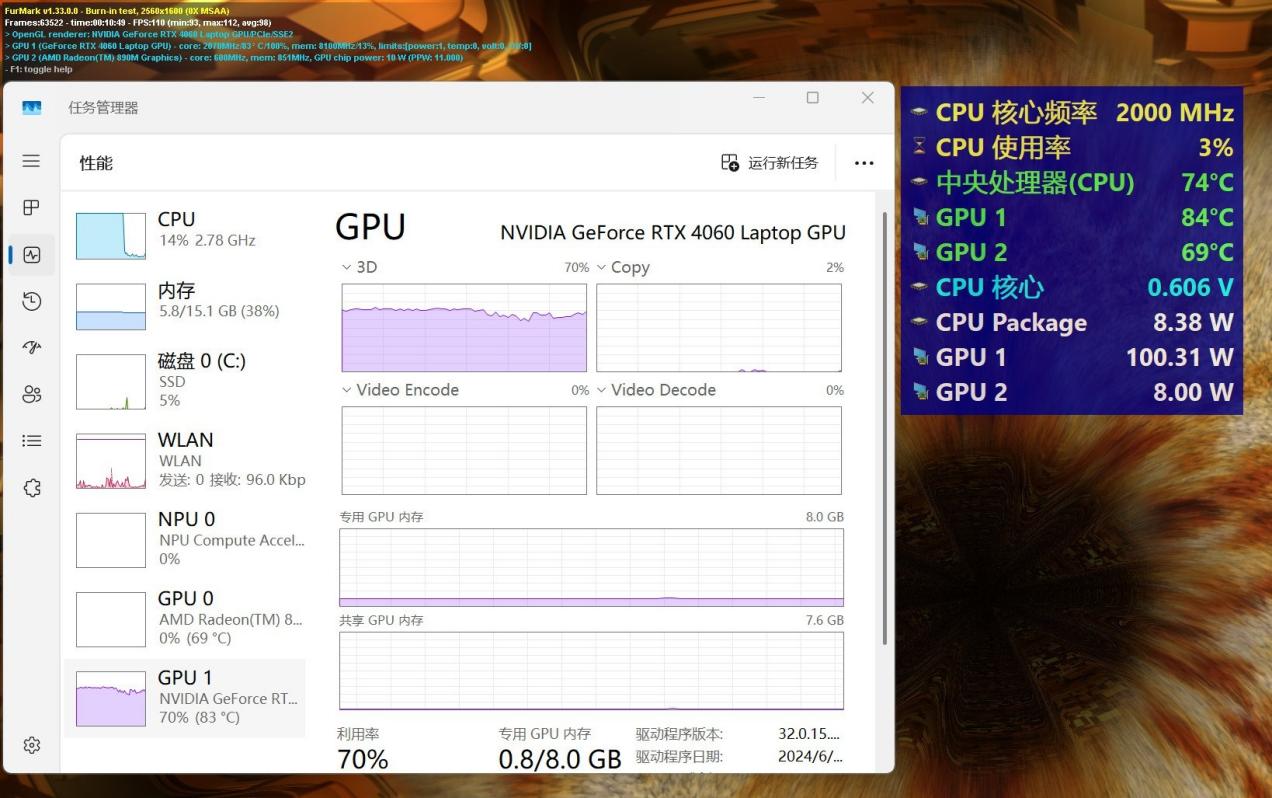Open the Startup apps page icon
The image size is (1272, 798).
click(31, 347)
